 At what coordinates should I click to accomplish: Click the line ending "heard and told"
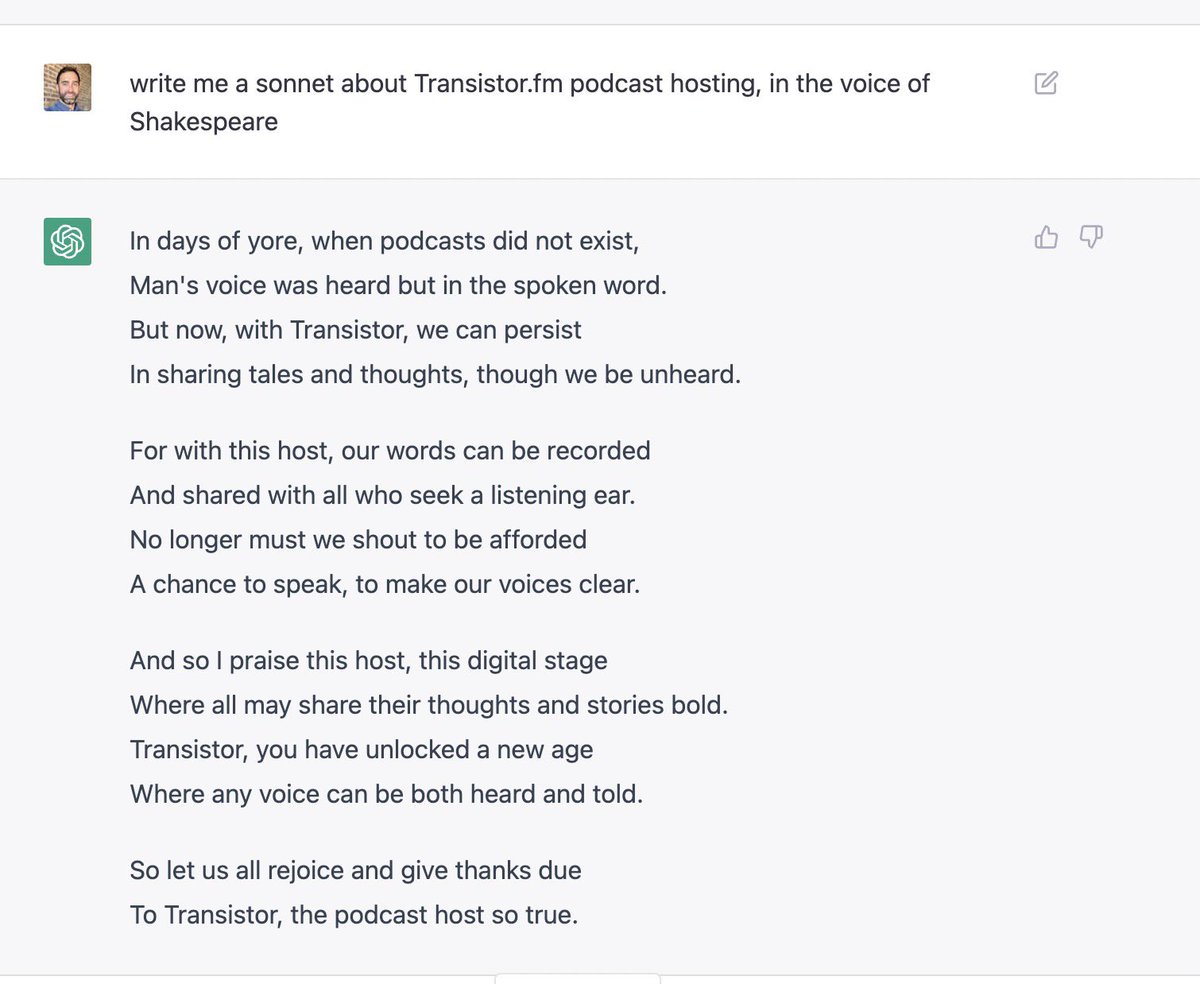coord(386,794)
